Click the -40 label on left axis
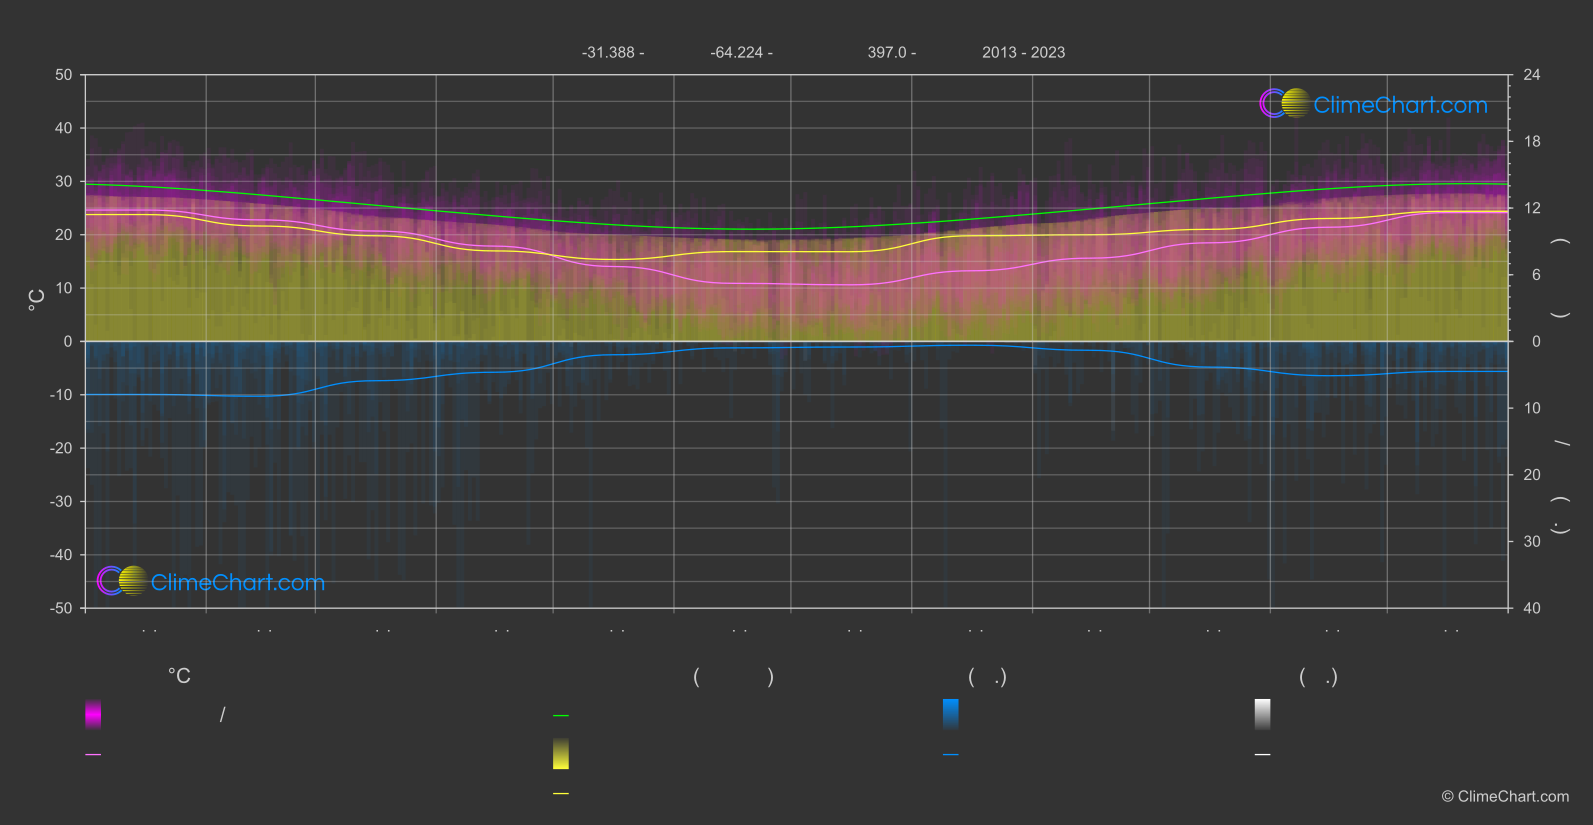Screen dimensions: 1593x825 pos(61,555)
